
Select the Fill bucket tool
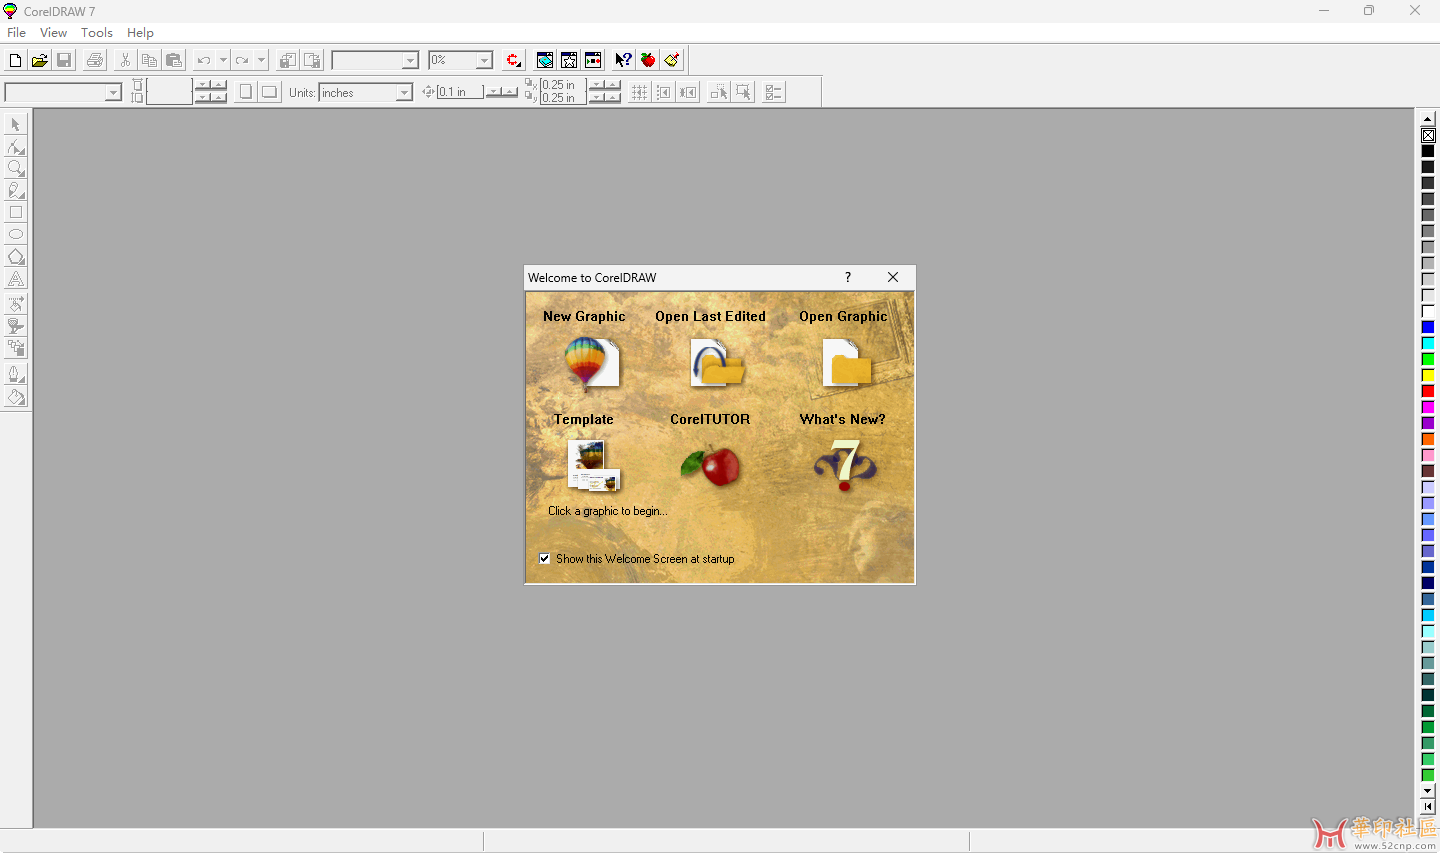16,397
